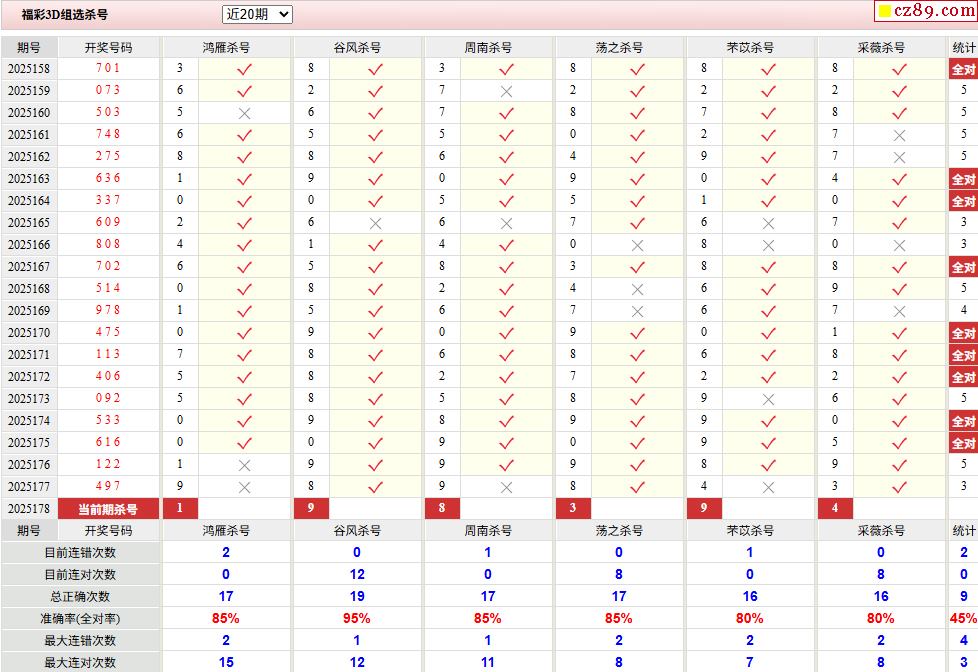This screenshot has width=978, height=672.
Task: Click the gray X in 周南杀号 for row 2025177
Action: pos(506,487)
